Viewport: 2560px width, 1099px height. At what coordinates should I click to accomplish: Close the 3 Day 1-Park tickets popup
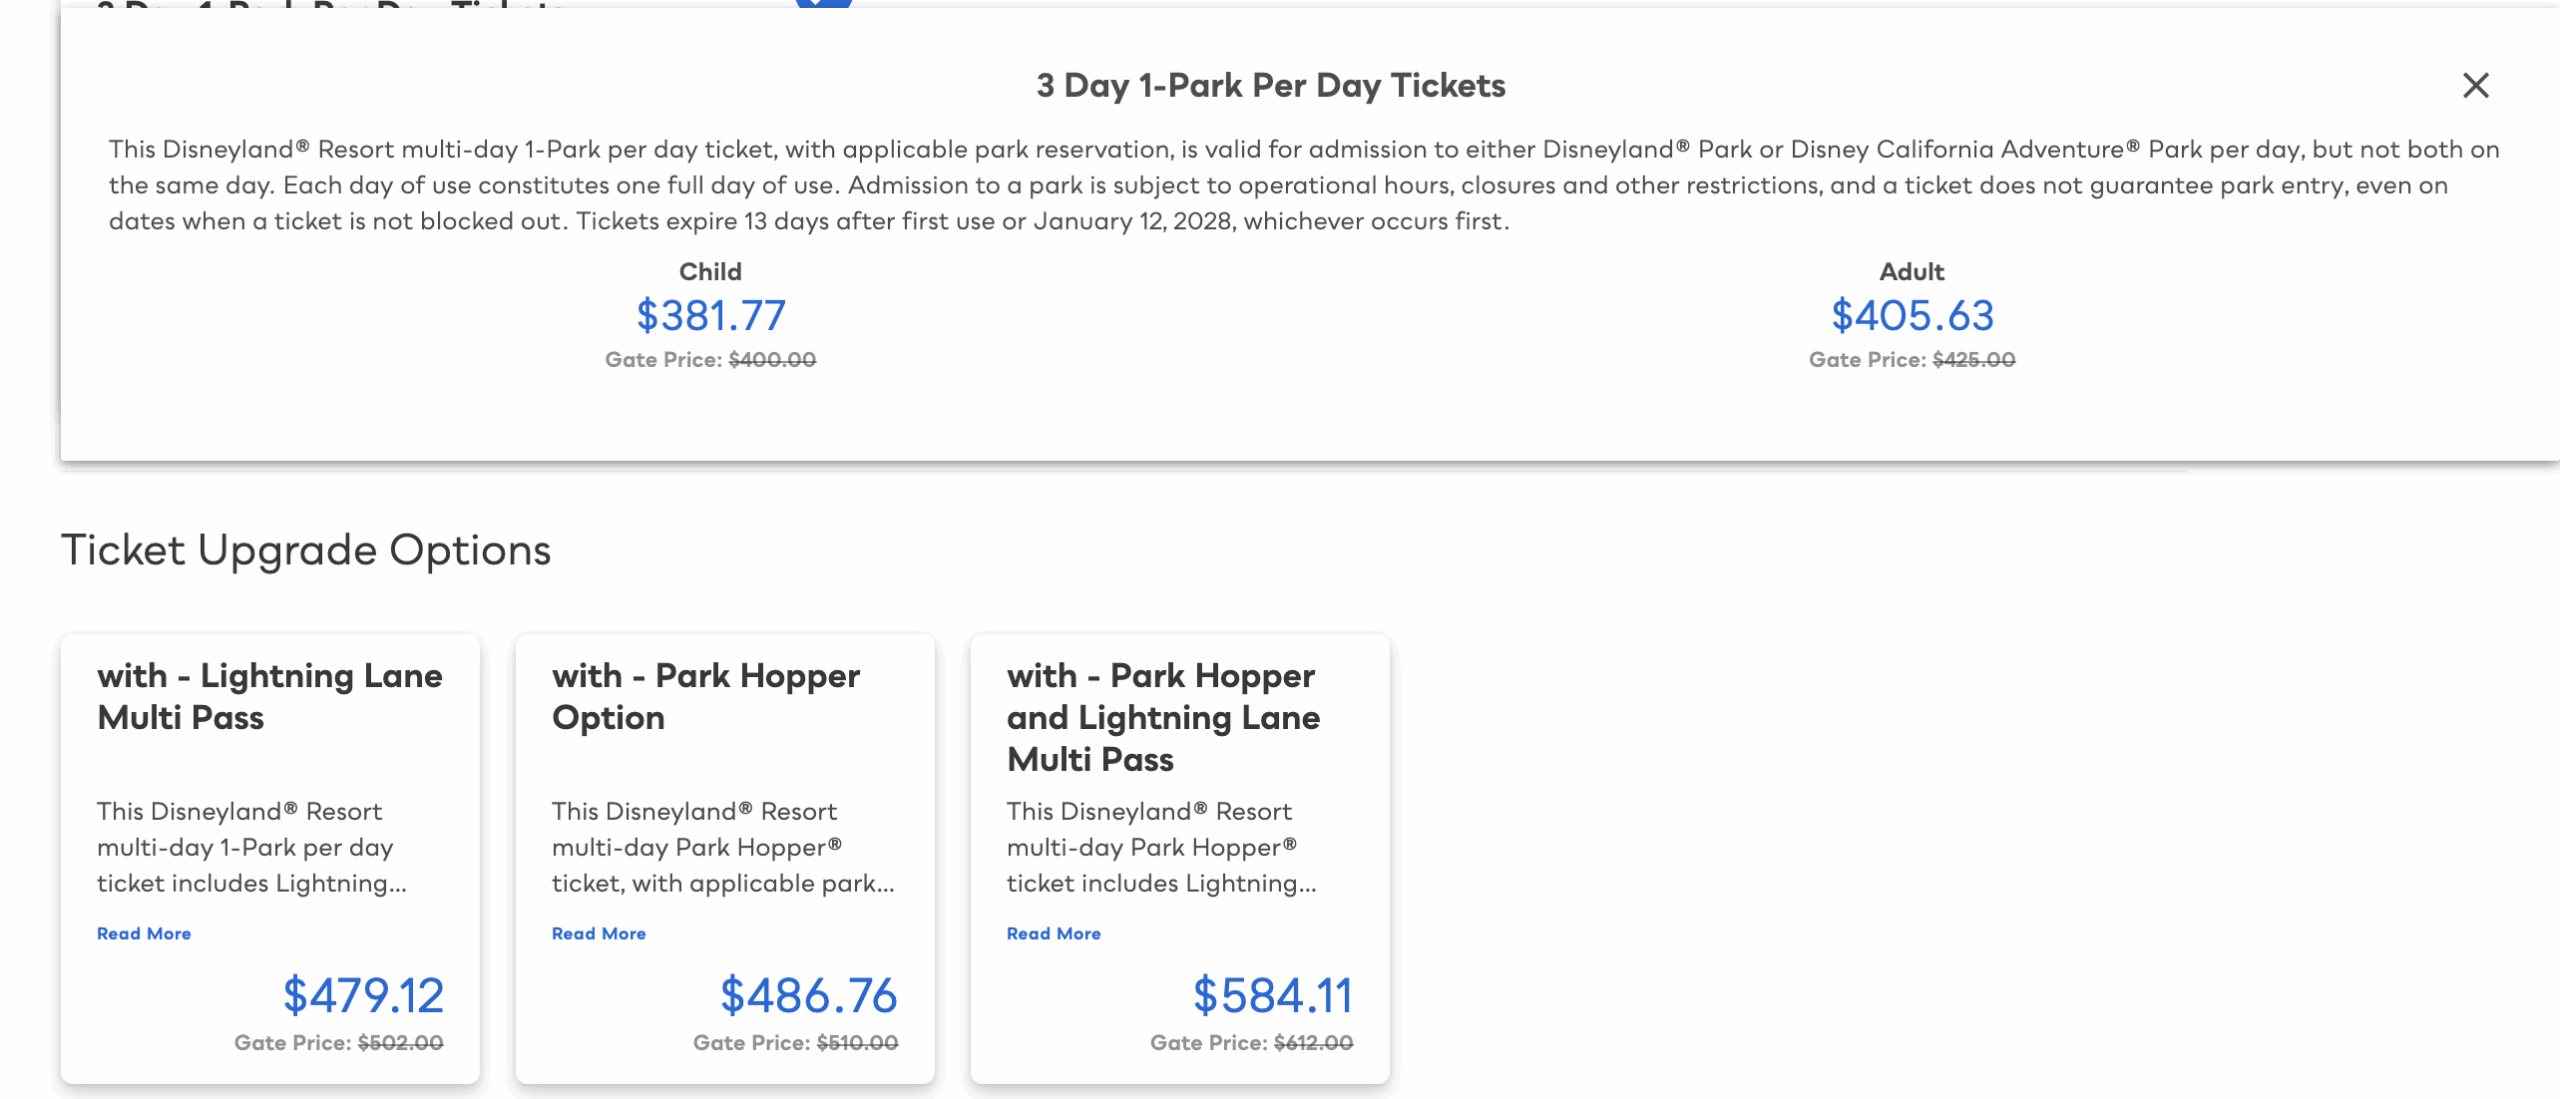(2475, 86)
